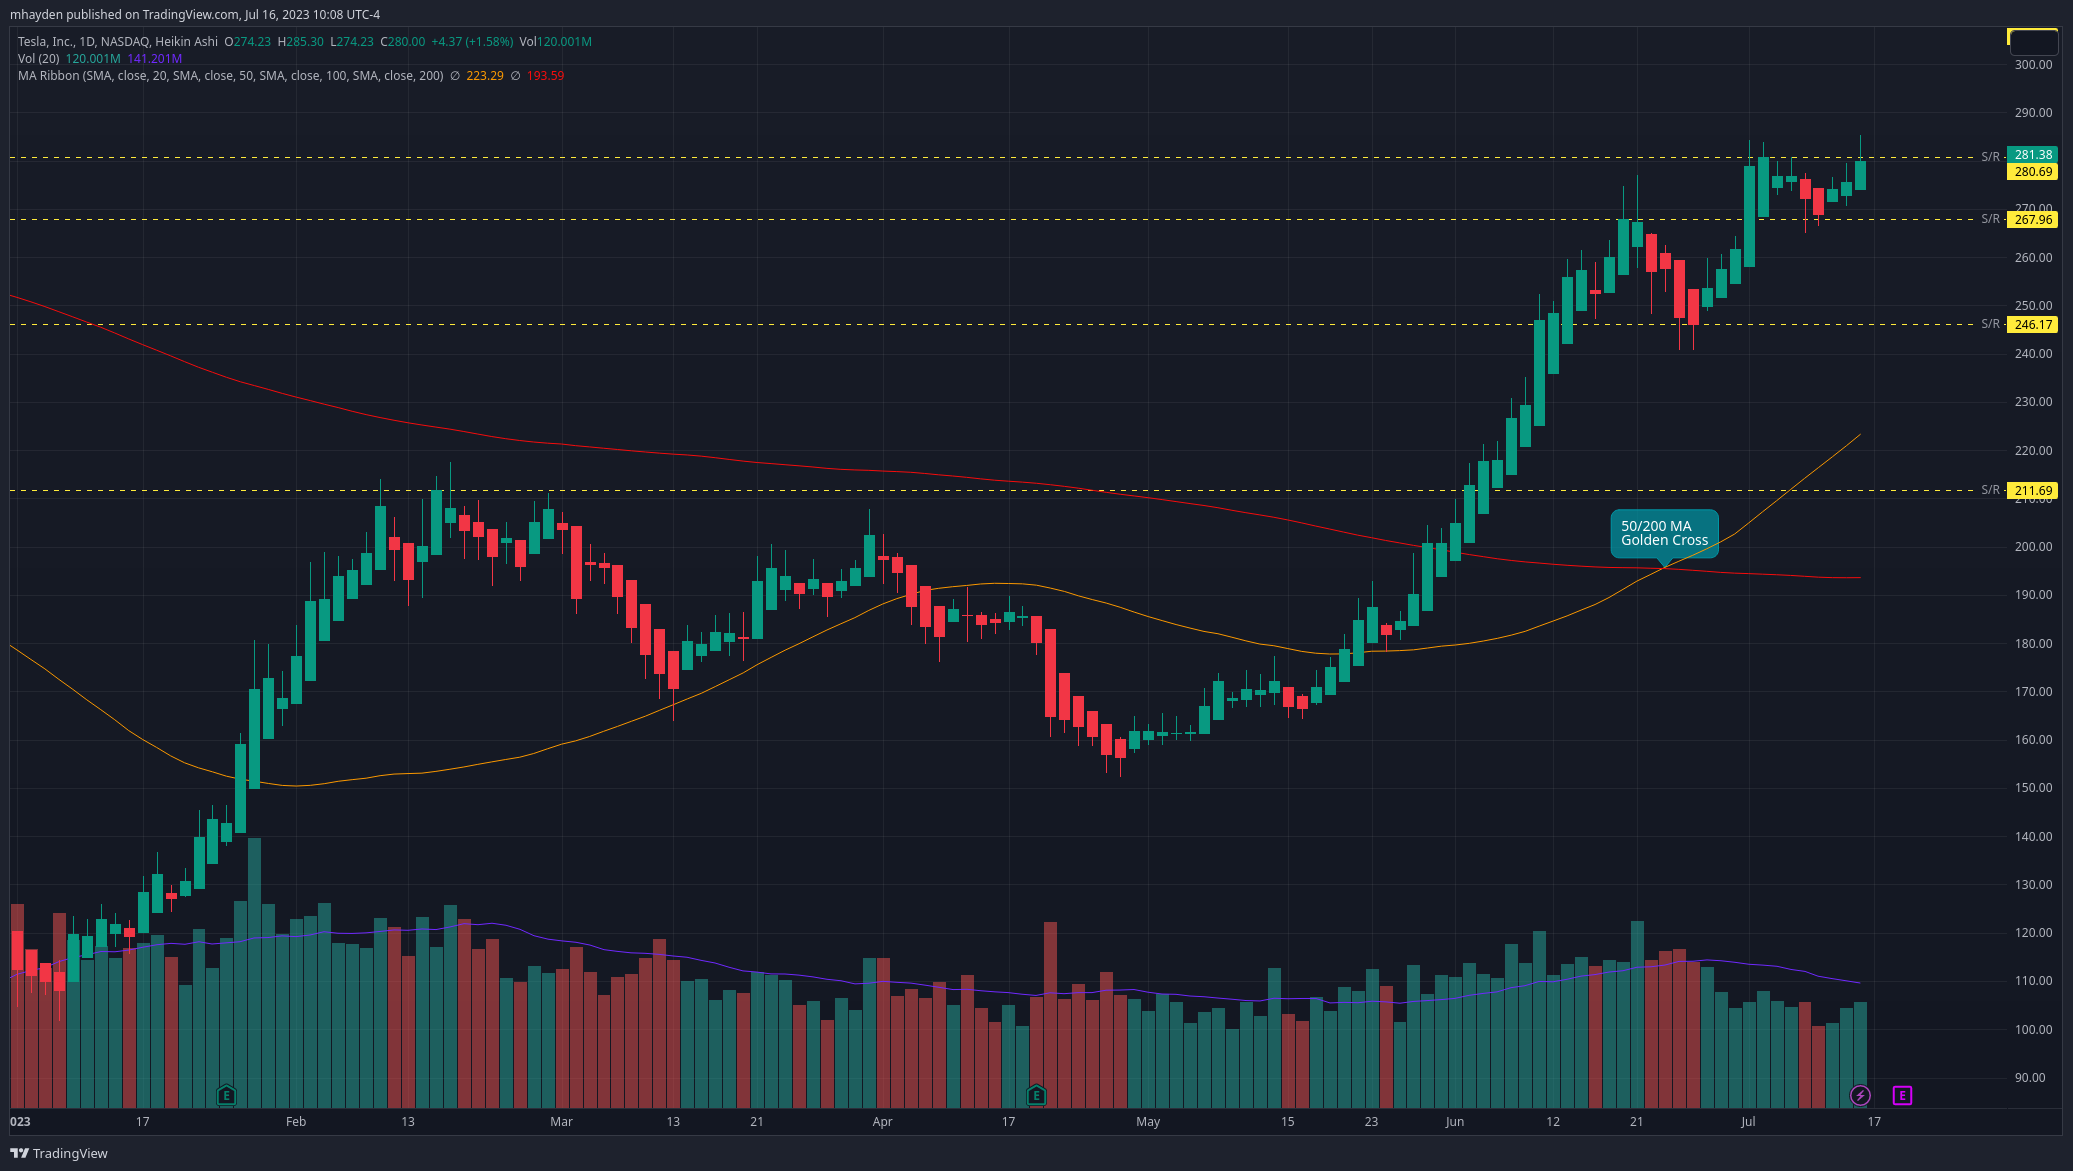The width and height of the screenshot is (2073, 1171).
Task: Click the 223.29 orange MA value
Action: (485, 76)
